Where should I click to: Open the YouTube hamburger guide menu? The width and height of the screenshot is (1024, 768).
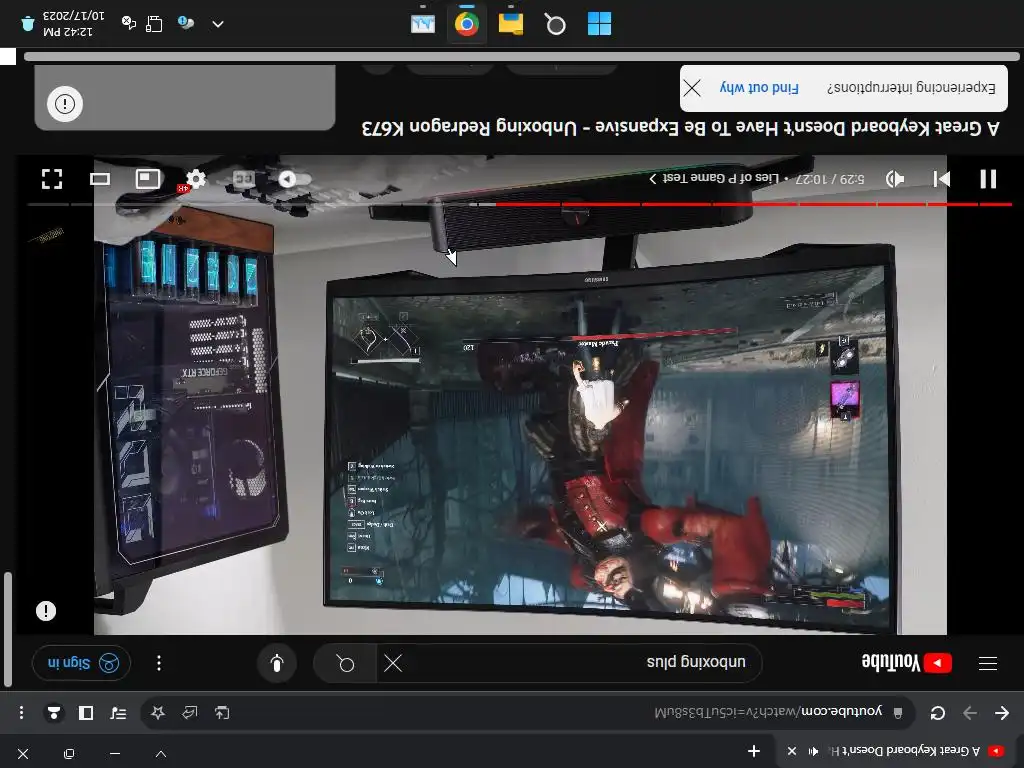click(x=988, y=664)
